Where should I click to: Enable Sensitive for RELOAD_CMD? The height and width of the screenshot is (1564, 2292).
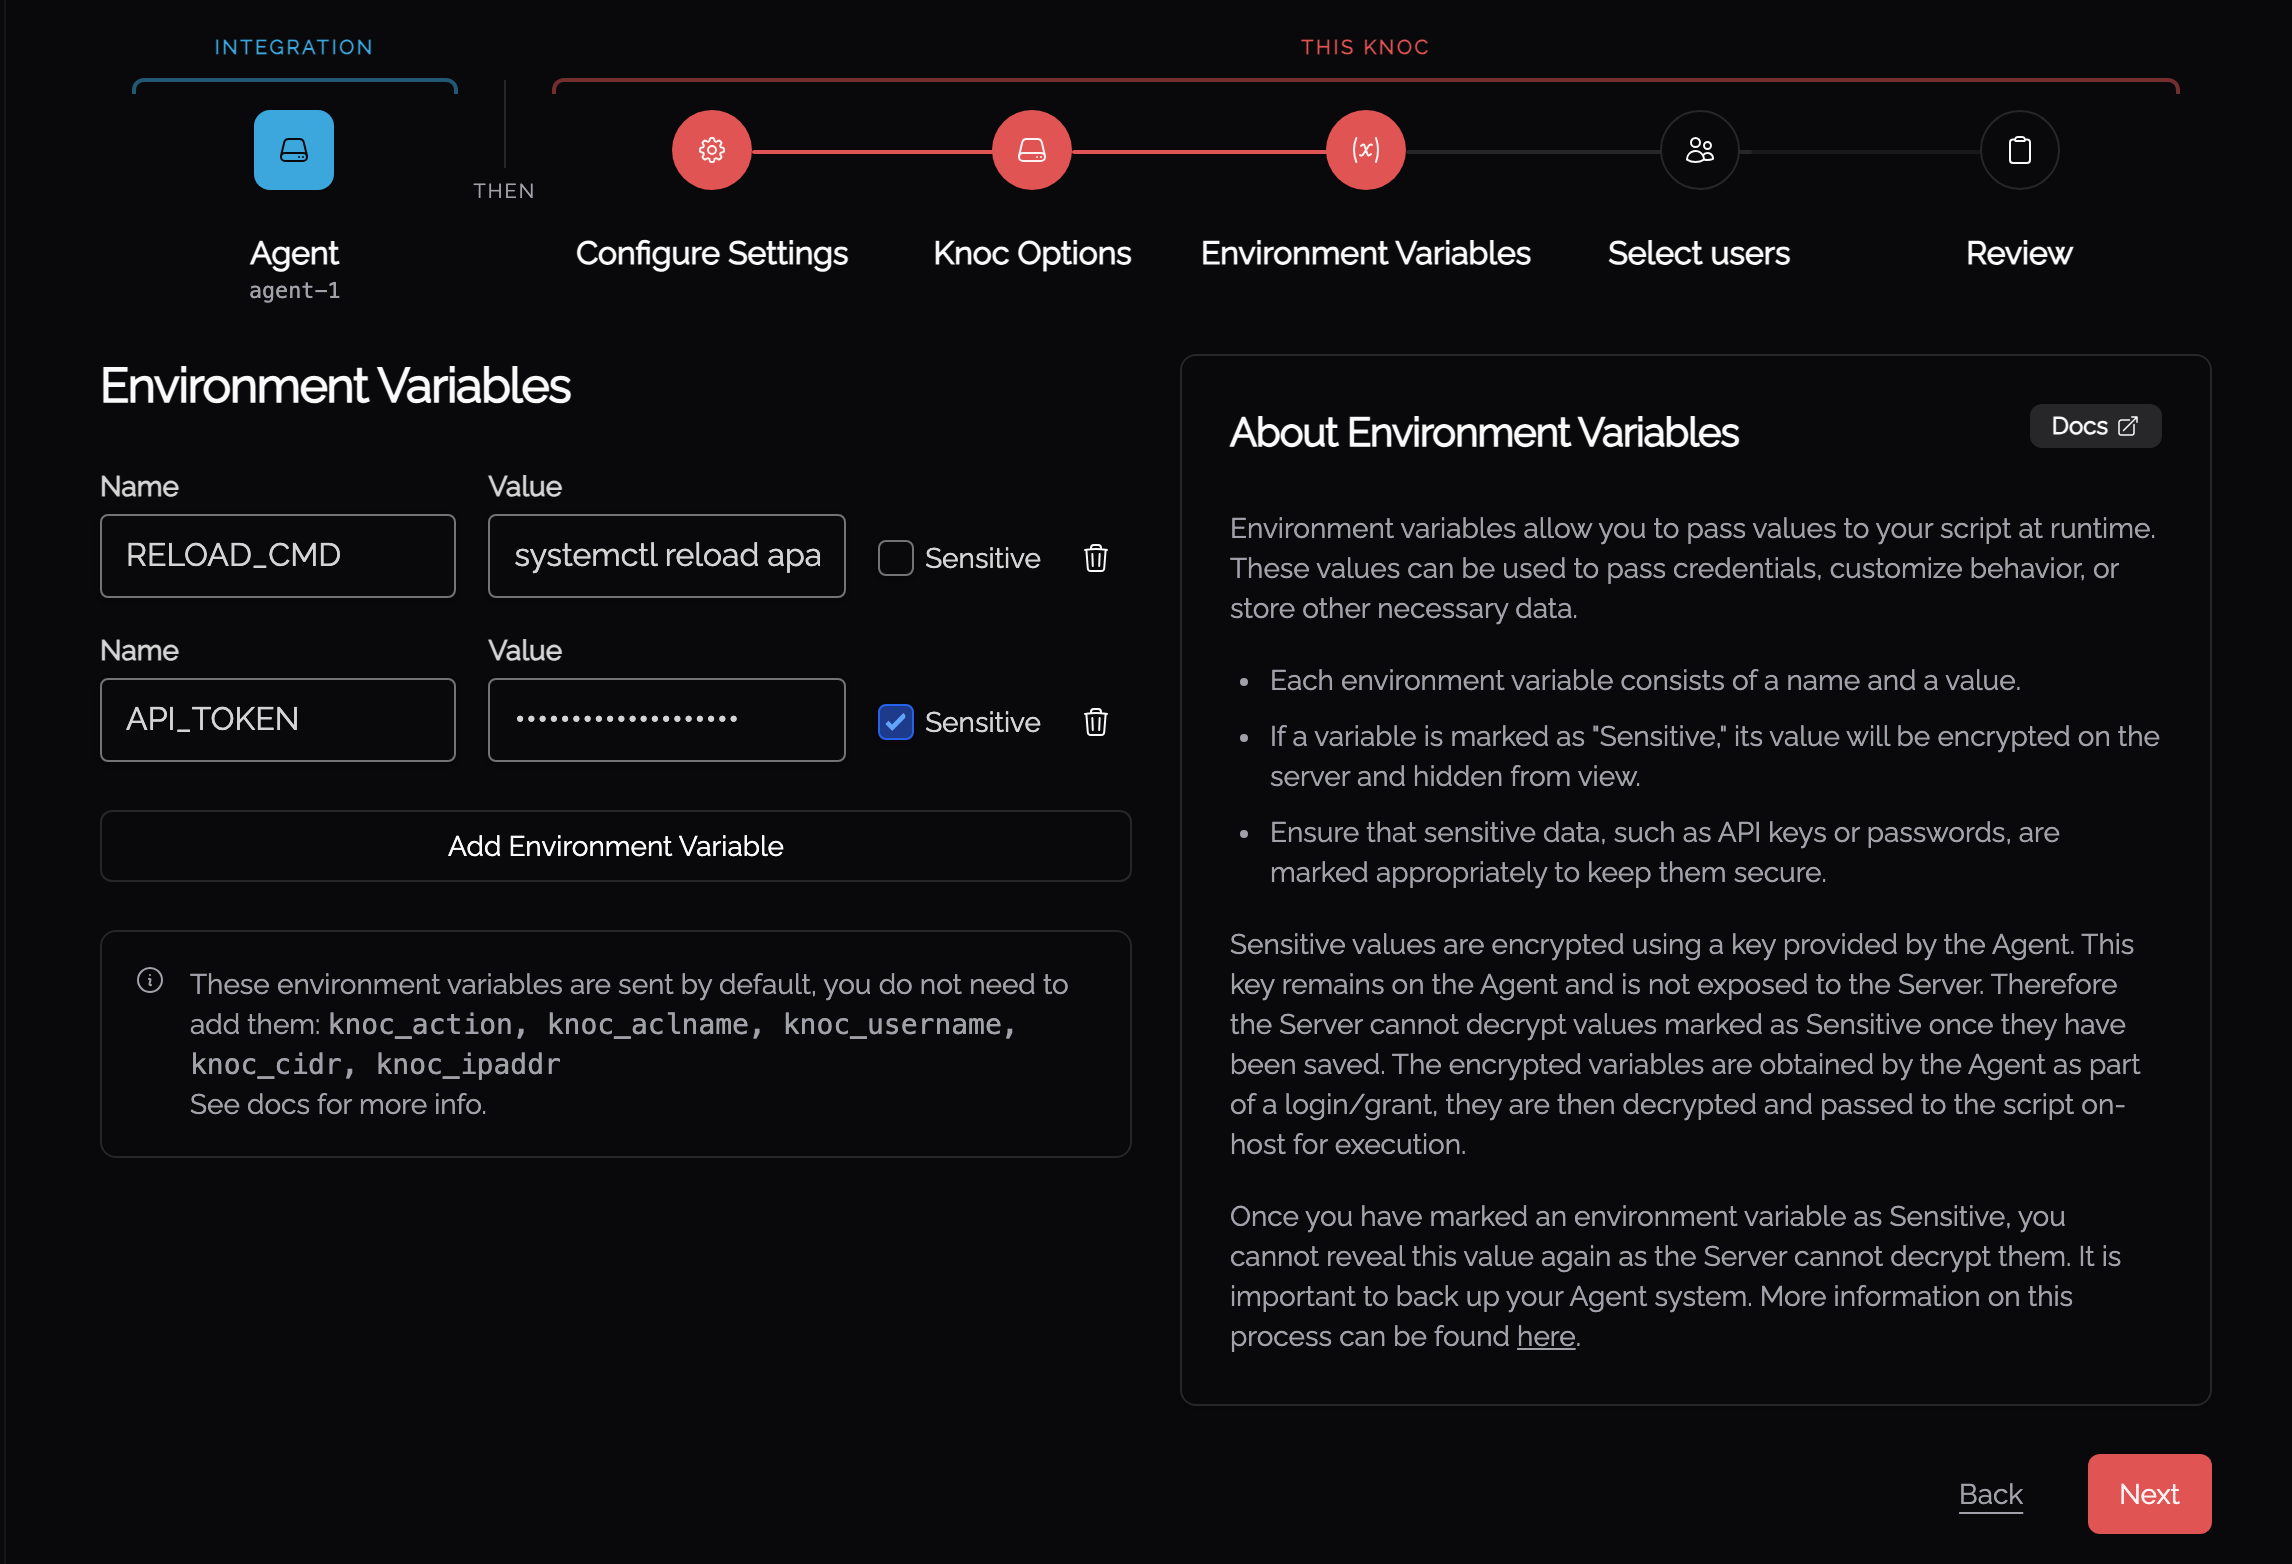click(x=895, y=557)
